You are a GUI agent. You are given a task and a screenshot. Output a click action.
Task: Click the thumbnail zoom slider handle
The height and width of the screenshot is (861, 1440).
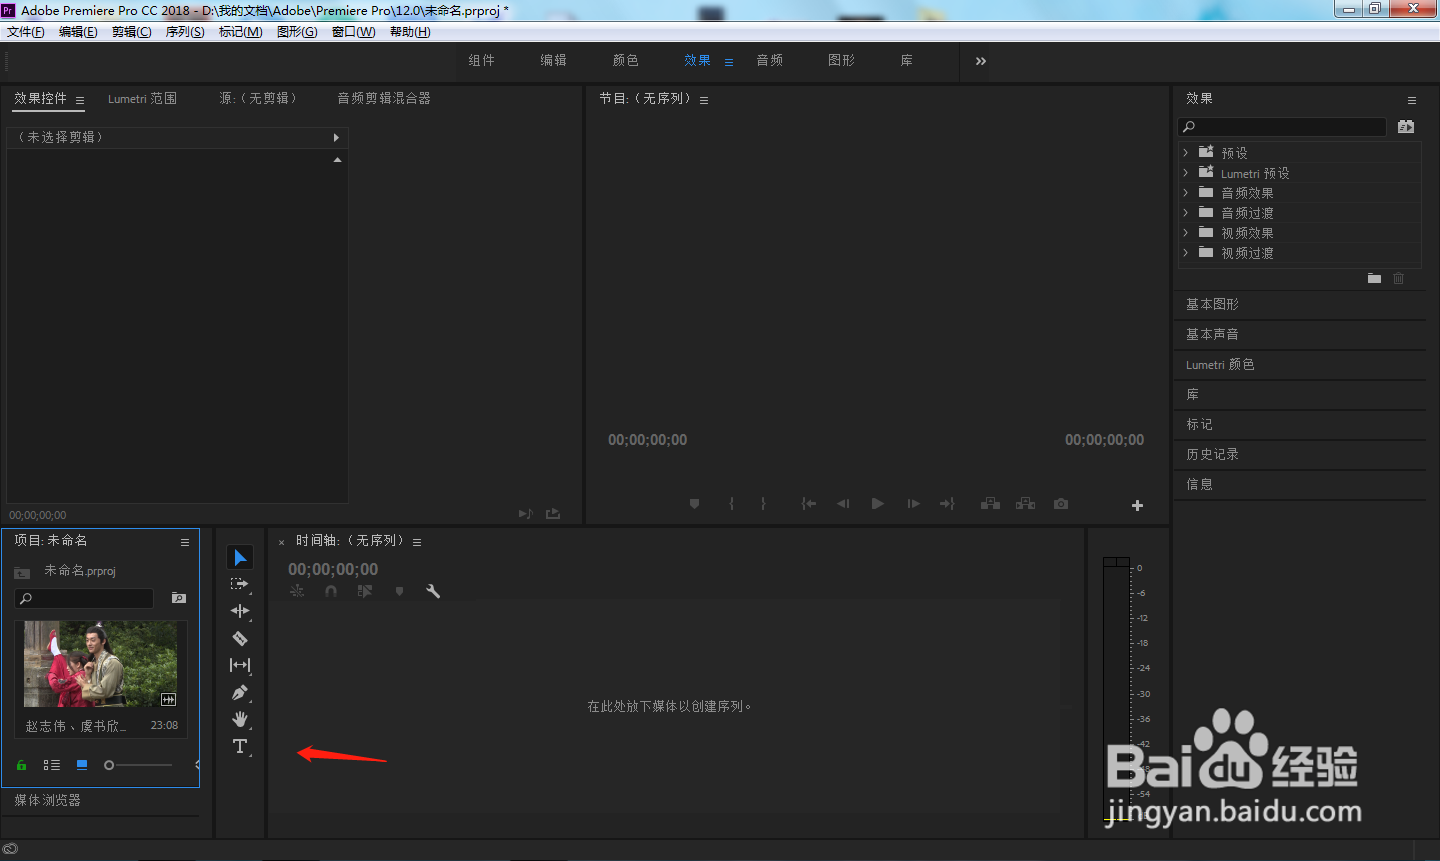coord(109,765)
